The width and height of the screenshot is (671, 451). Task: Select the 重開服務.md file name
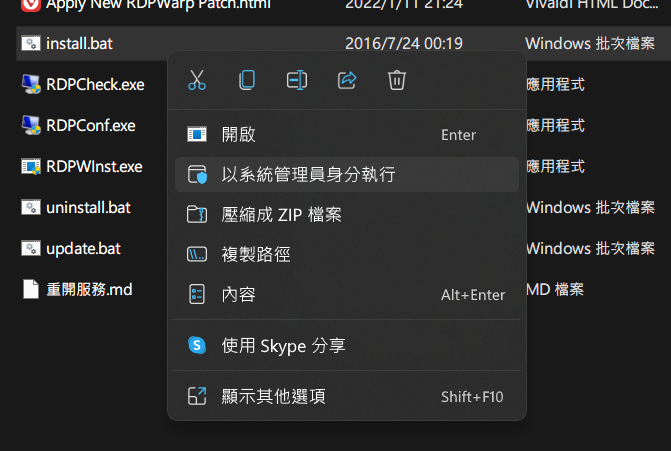[89, 290]
